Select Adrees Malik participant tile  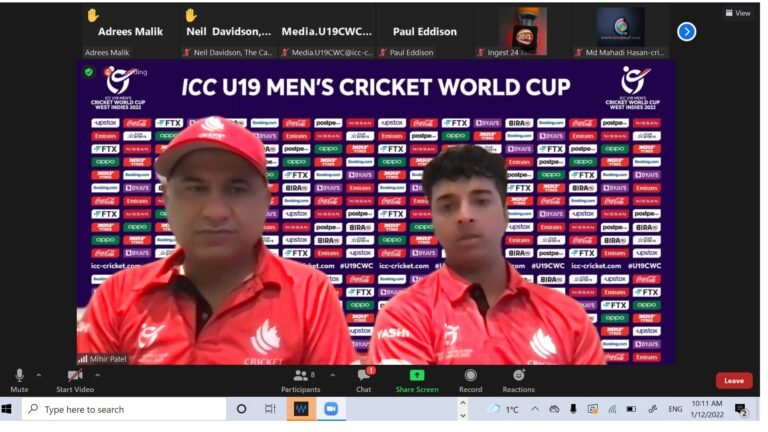point(130,32)
